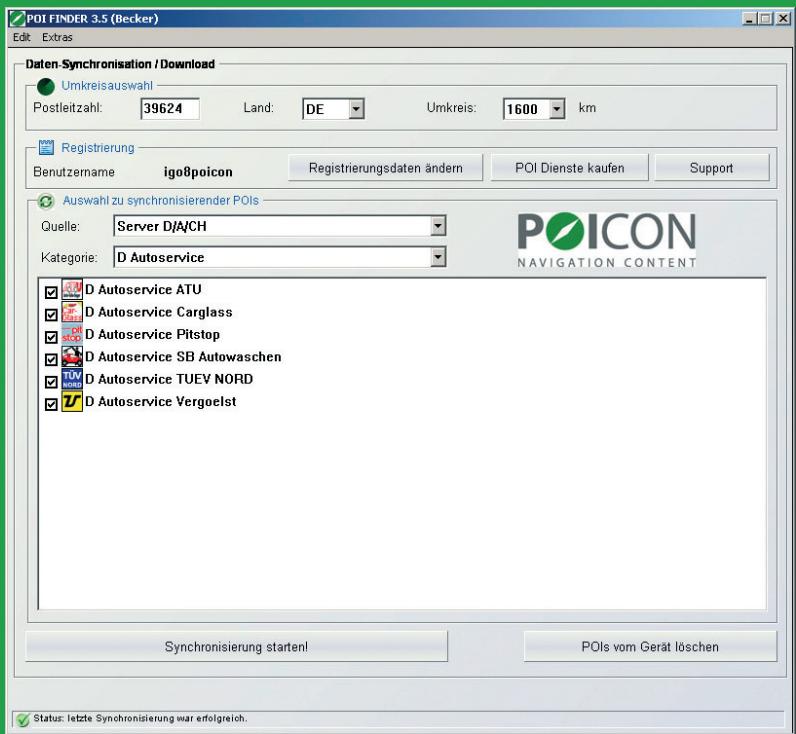
Task: Select the D Autoservice TUEV NORD entry
Action: coord(169,379)
